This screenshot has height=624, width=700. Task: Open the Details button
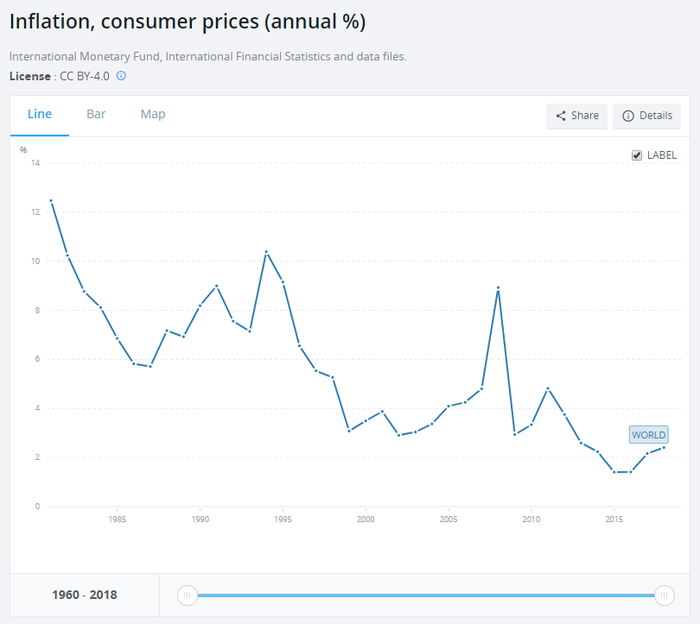(647, 116)
